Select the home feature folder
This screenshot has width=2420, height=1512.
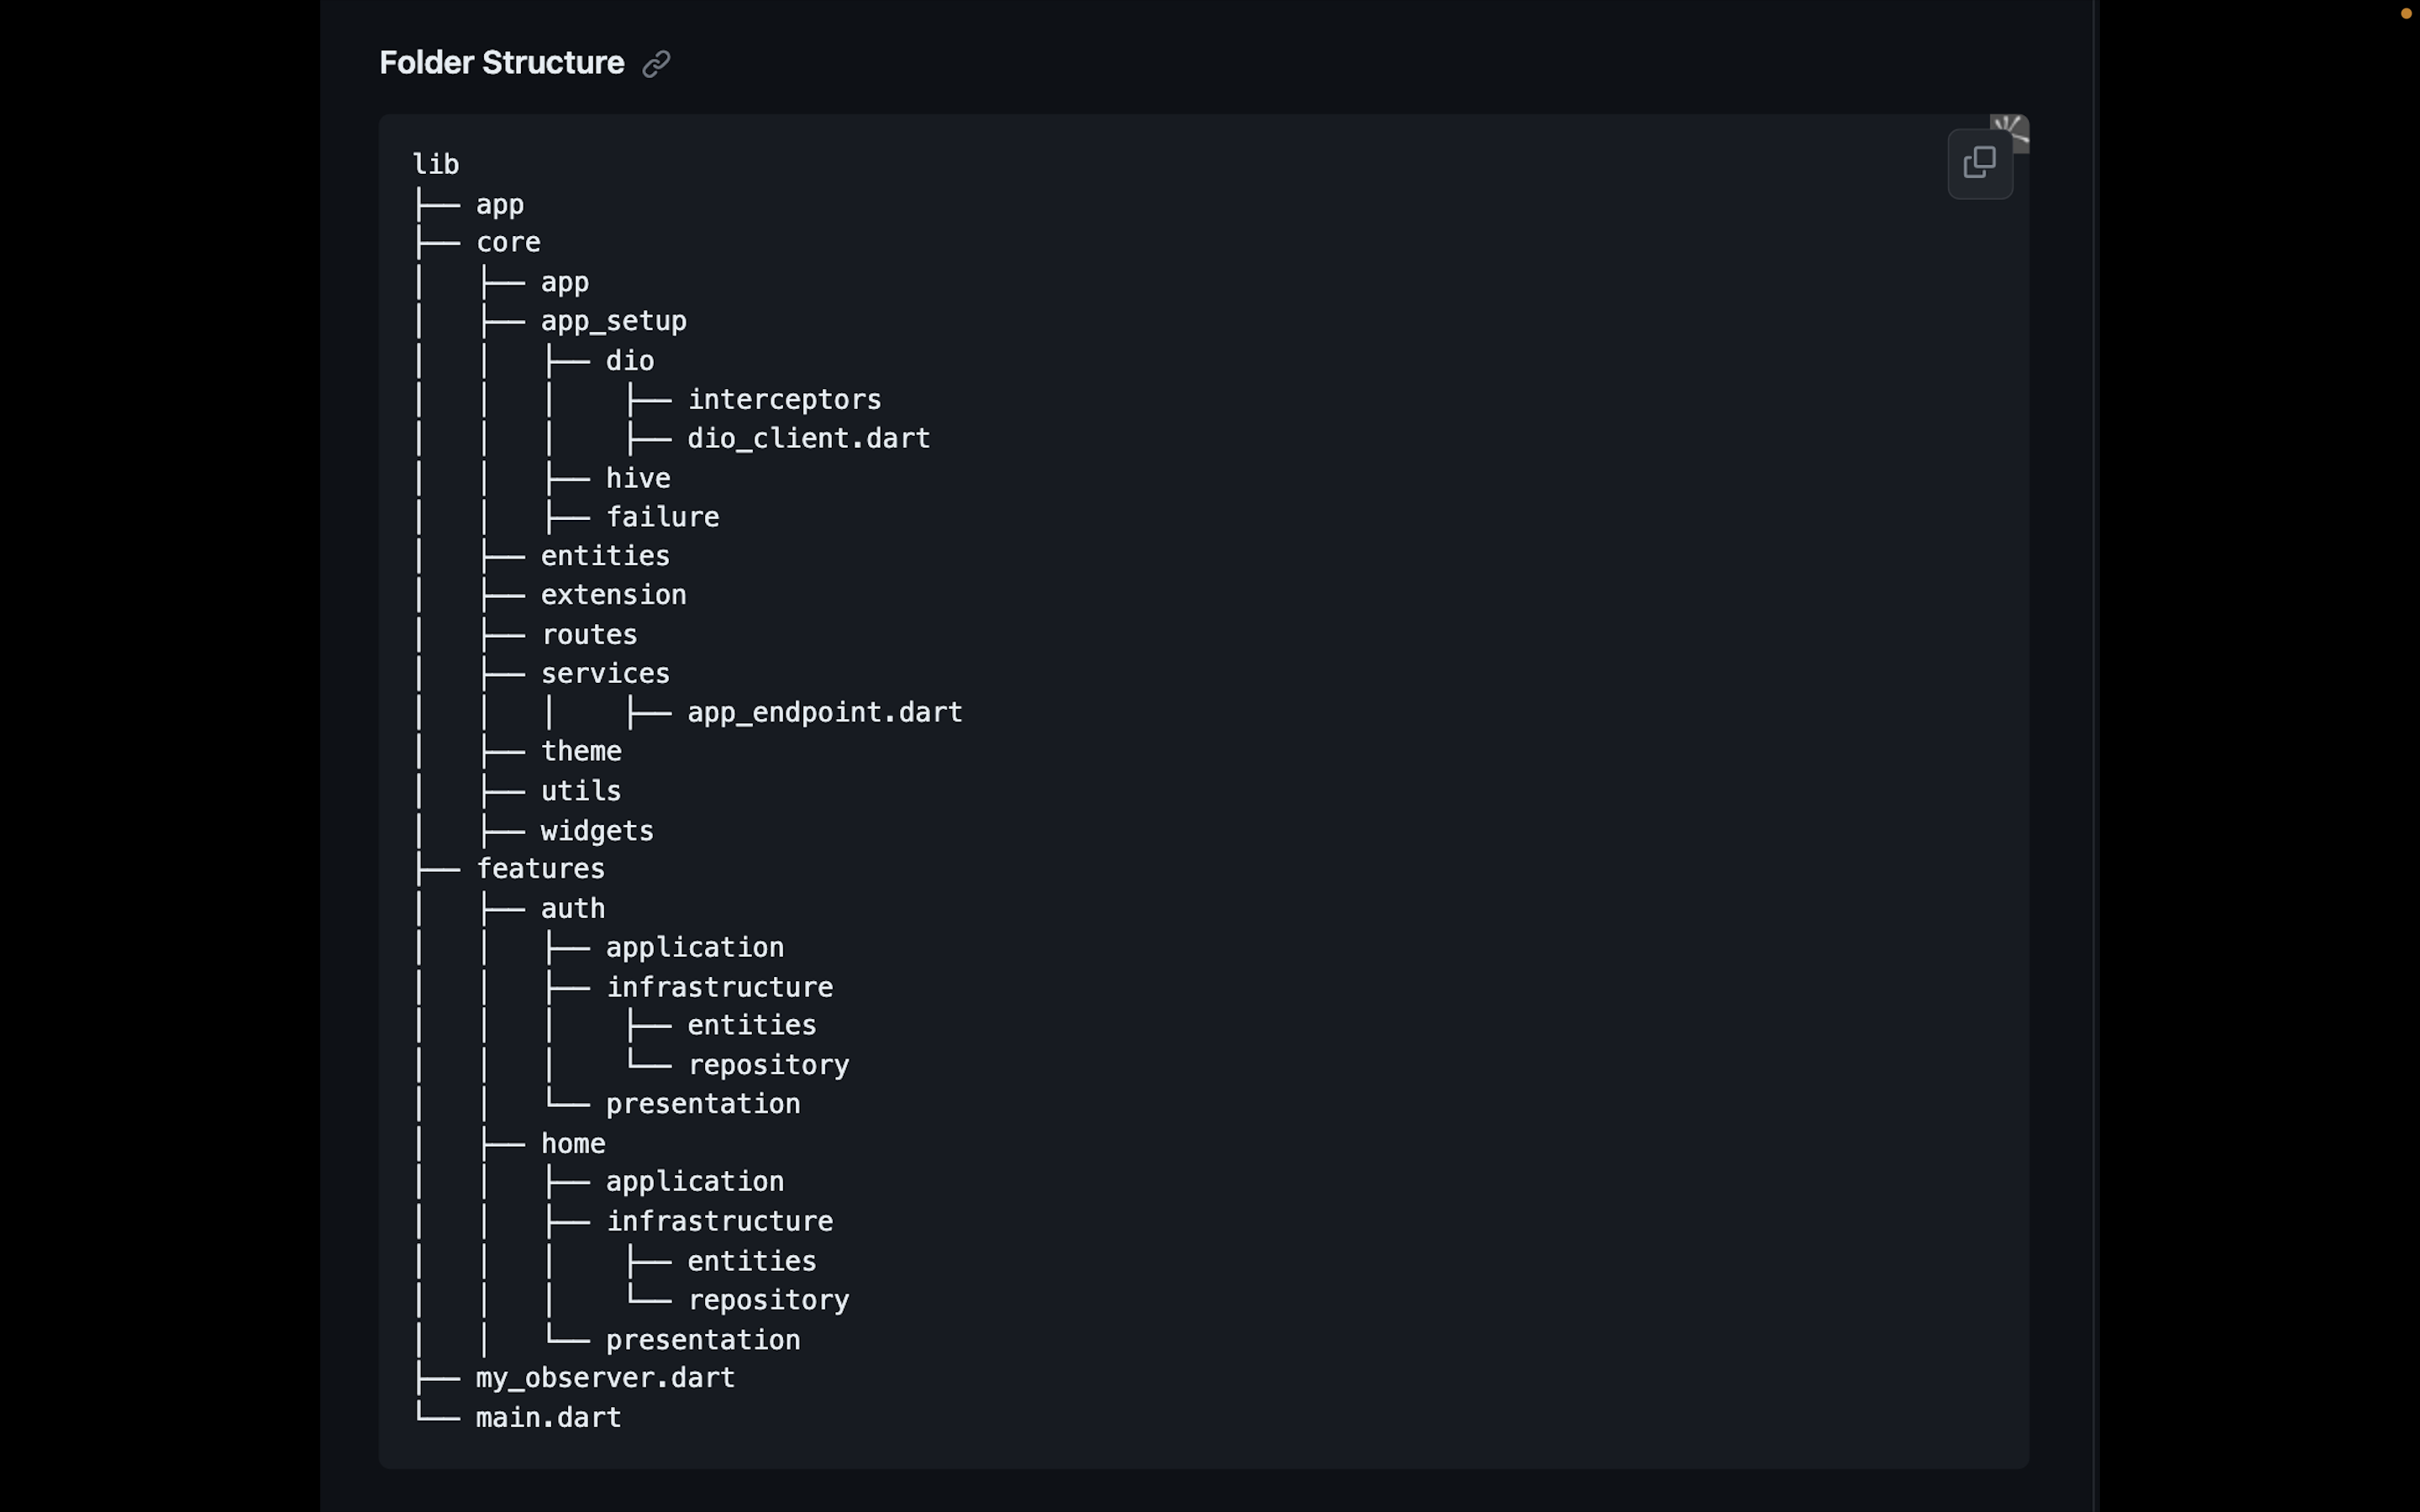click(x=573, y=1142)
